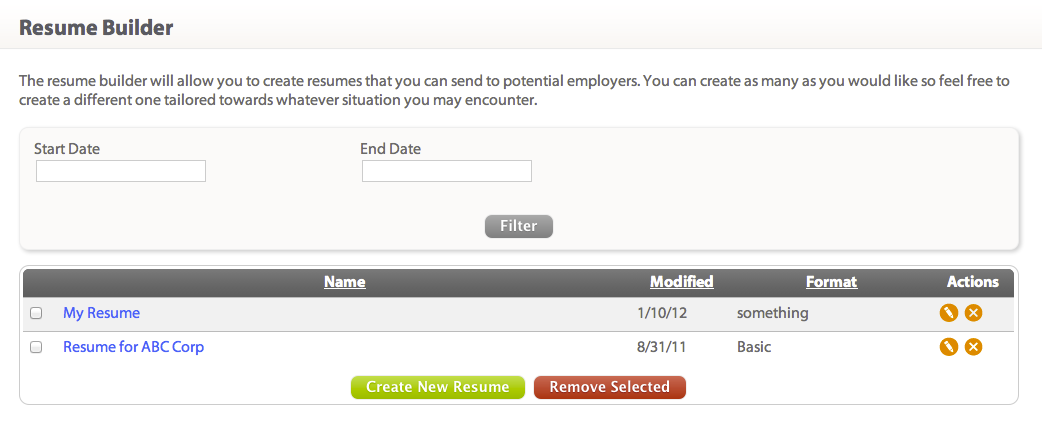The height and width of the screenshot is (444, 1042).
Task: Open the My Resume link
Action: [x=101, y=313]
